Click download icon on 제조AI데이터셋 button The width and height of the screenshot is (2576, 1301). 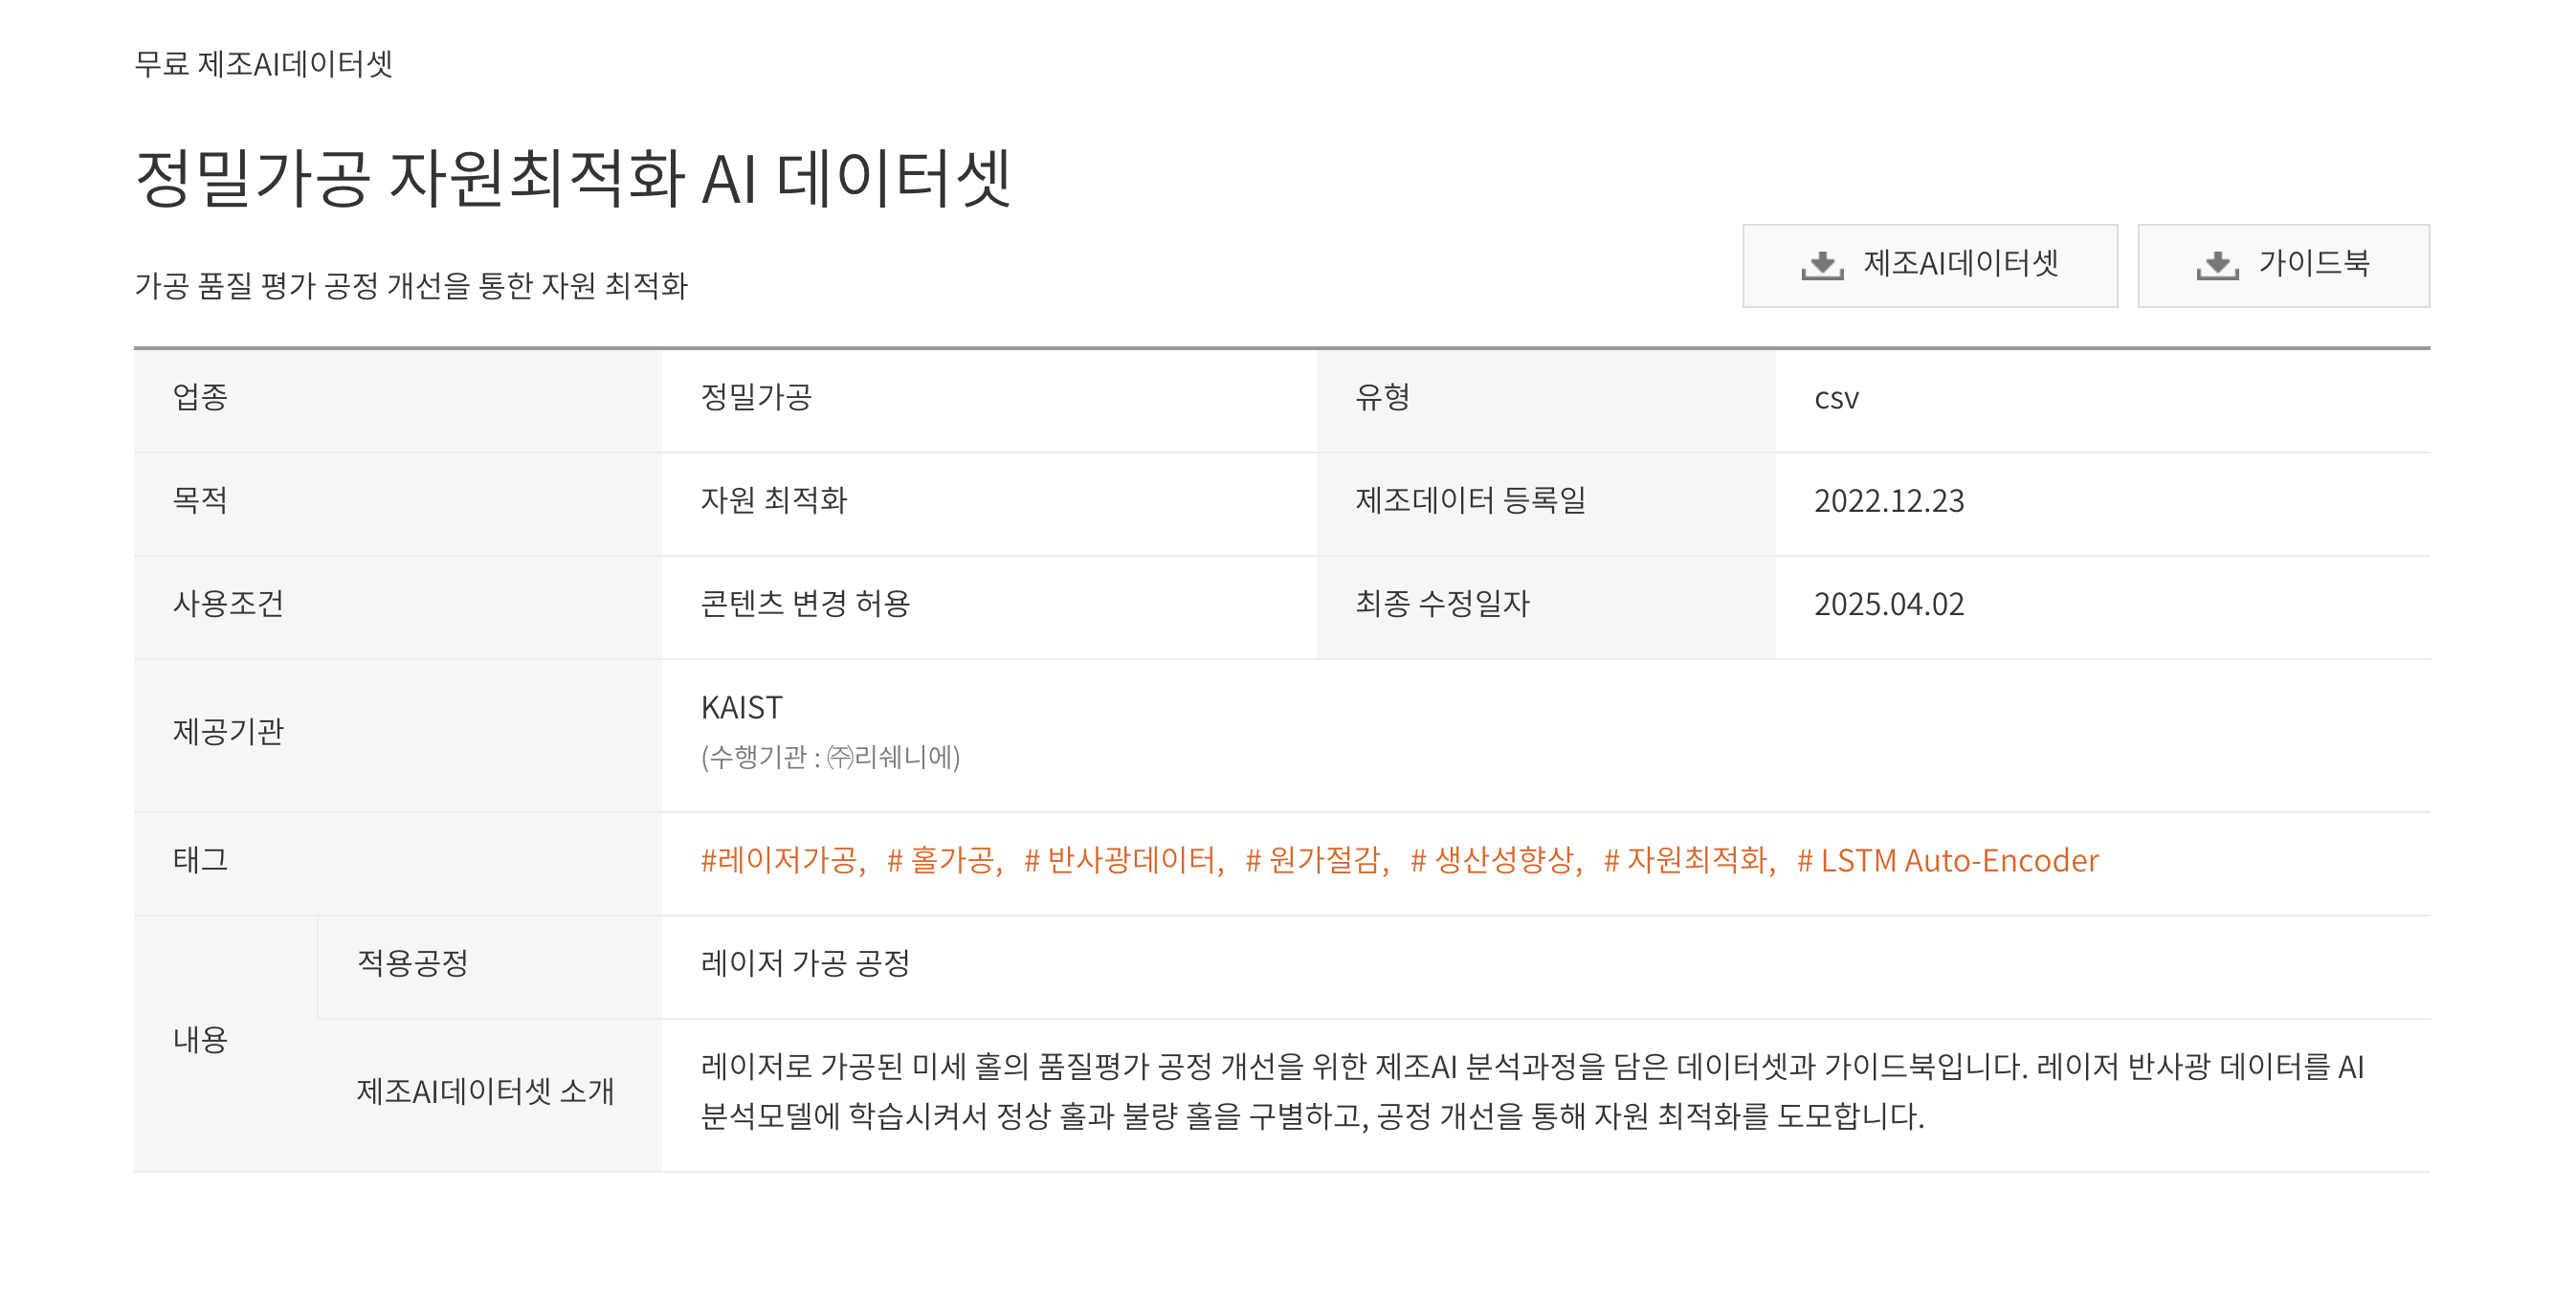click(1822, 265)
